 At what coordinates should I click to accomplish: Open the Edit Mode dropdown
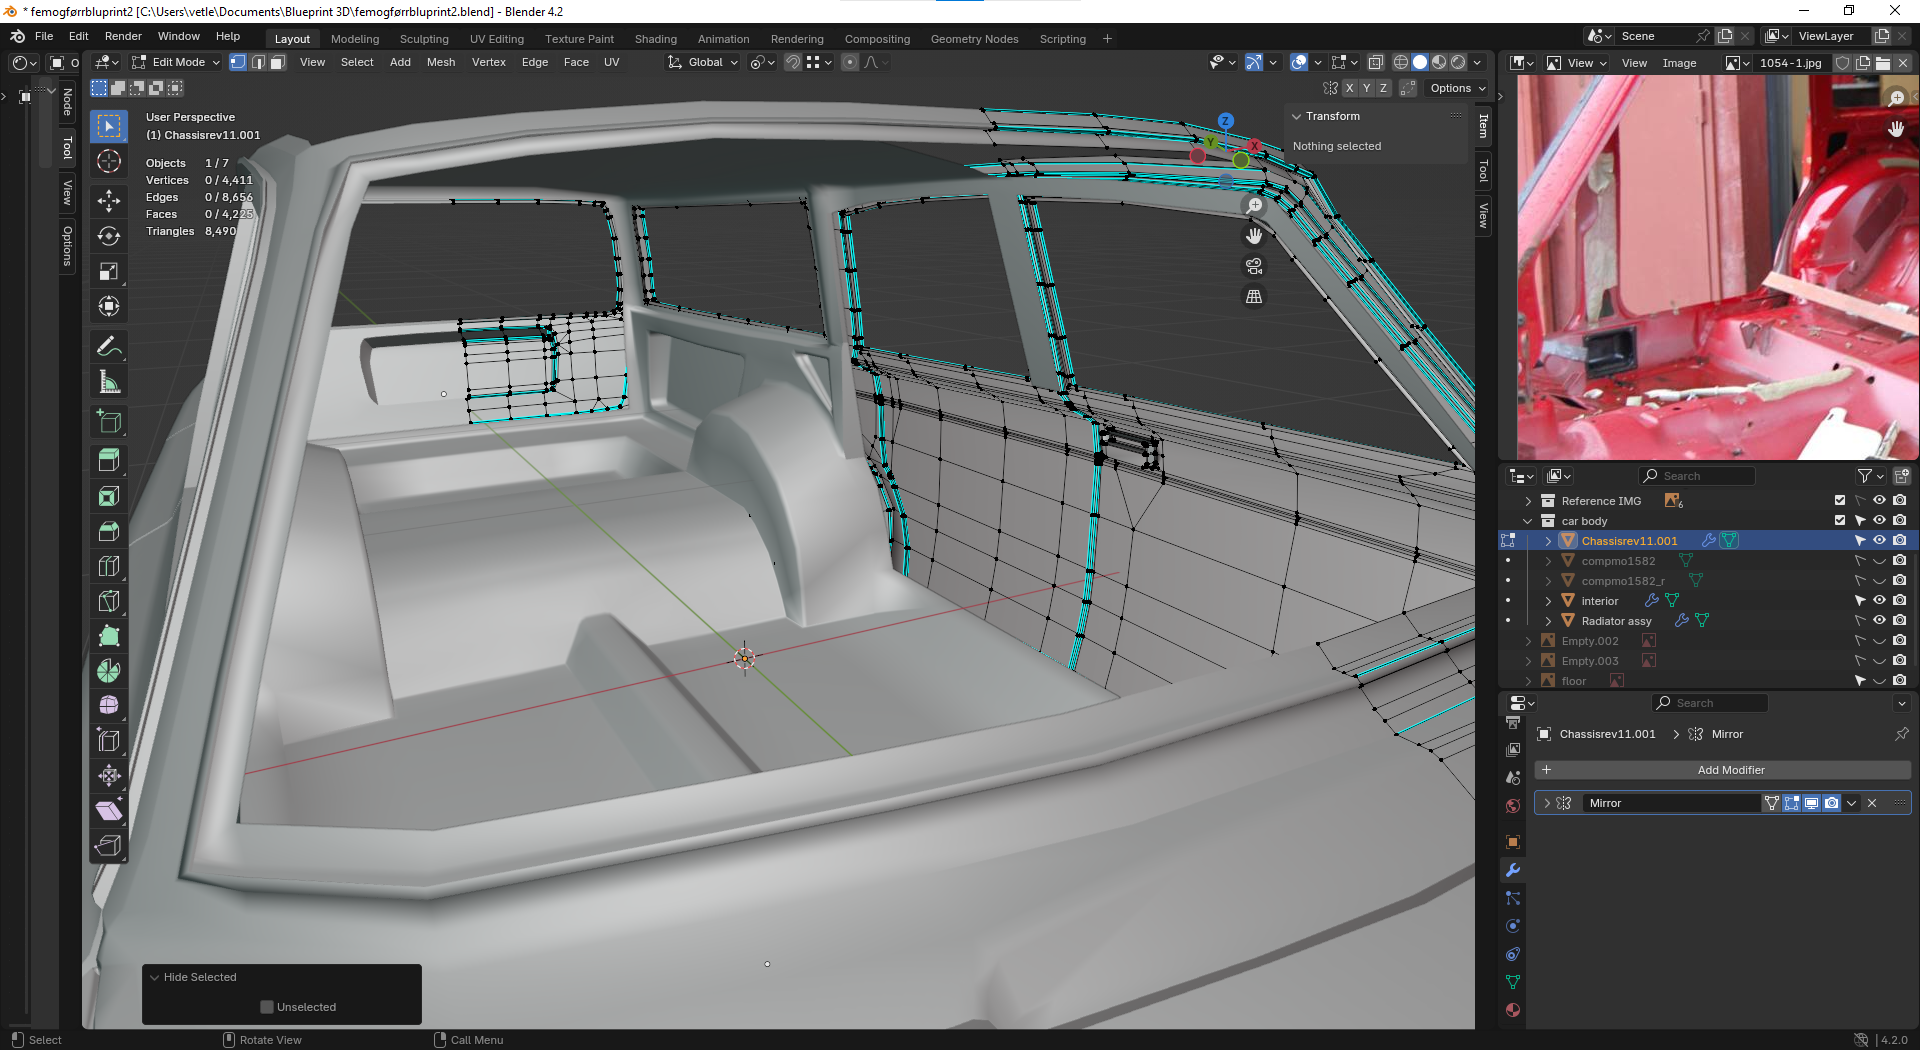pyautogui.click(x=177, y=62)
